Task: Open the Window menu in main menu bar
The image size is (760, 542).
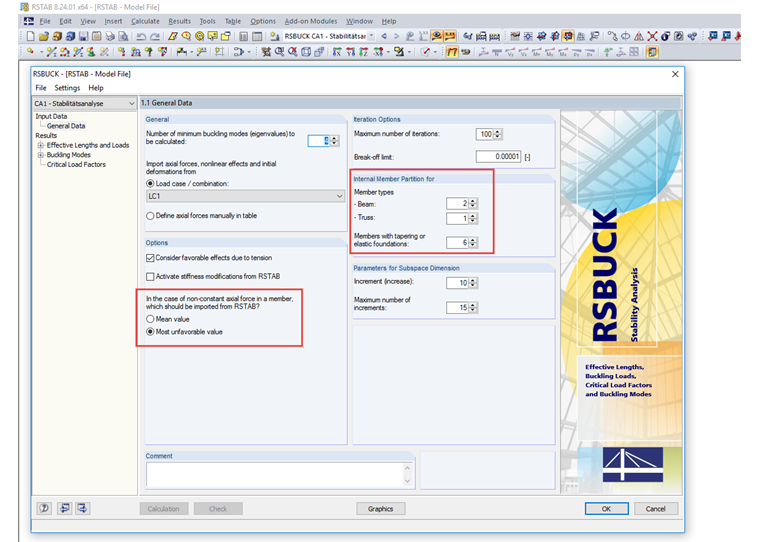Action: click(359, 21)
